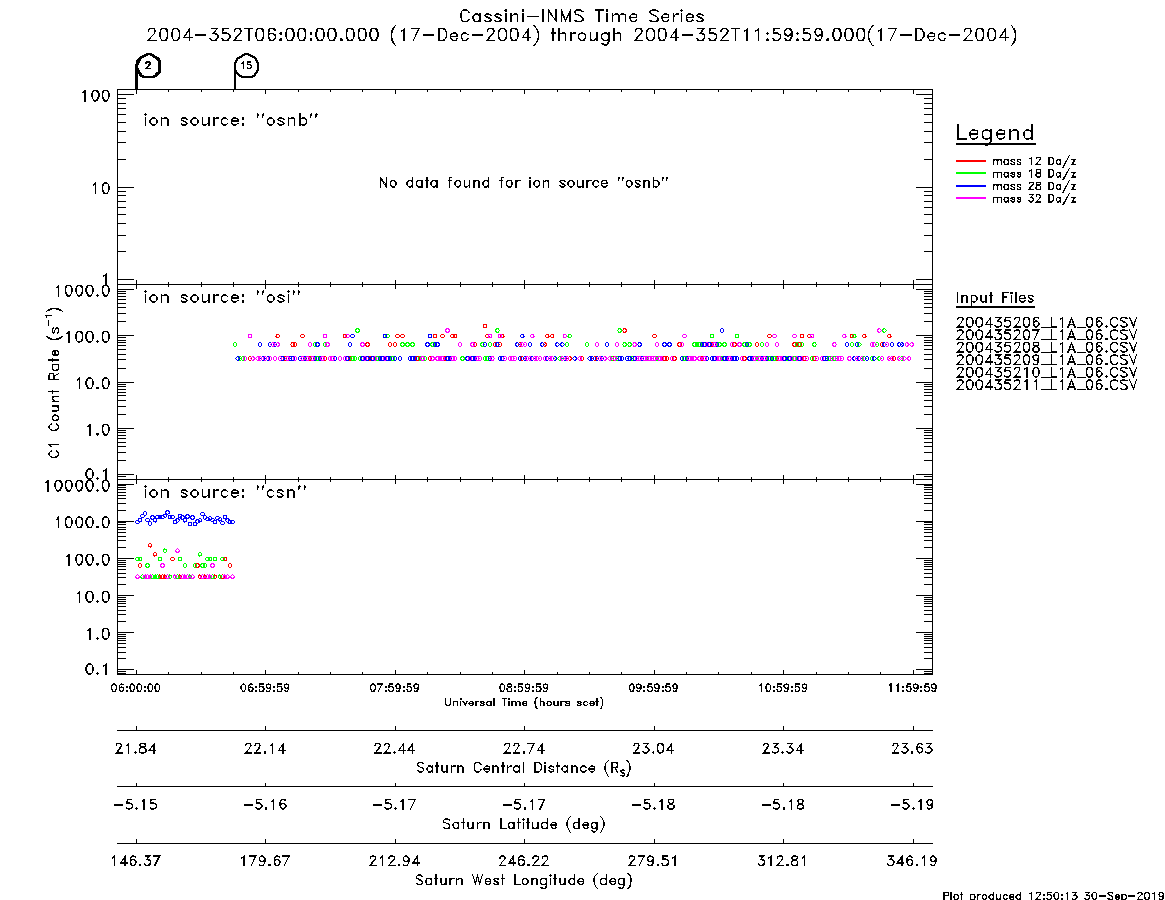1165x900 pixels.
Task: Click the 07:59:59 time tick label
Action: pos(395,688)
